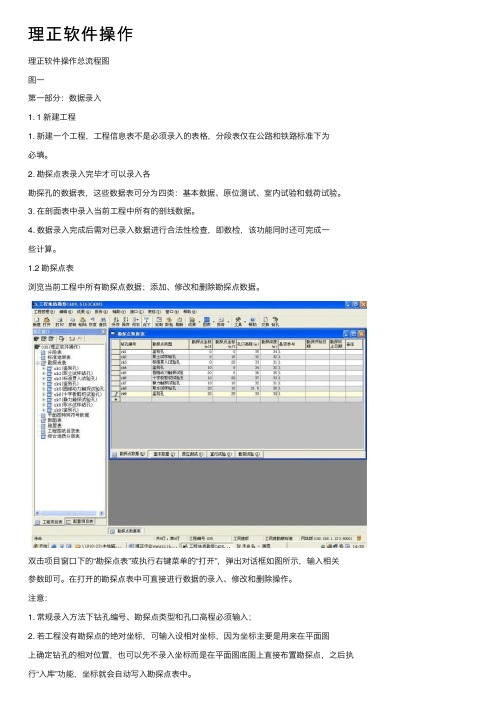The height and width of the screenshot is (713, 504).
Task: Expand the zk7(静力触探试验孔) node
Action: 44,400
